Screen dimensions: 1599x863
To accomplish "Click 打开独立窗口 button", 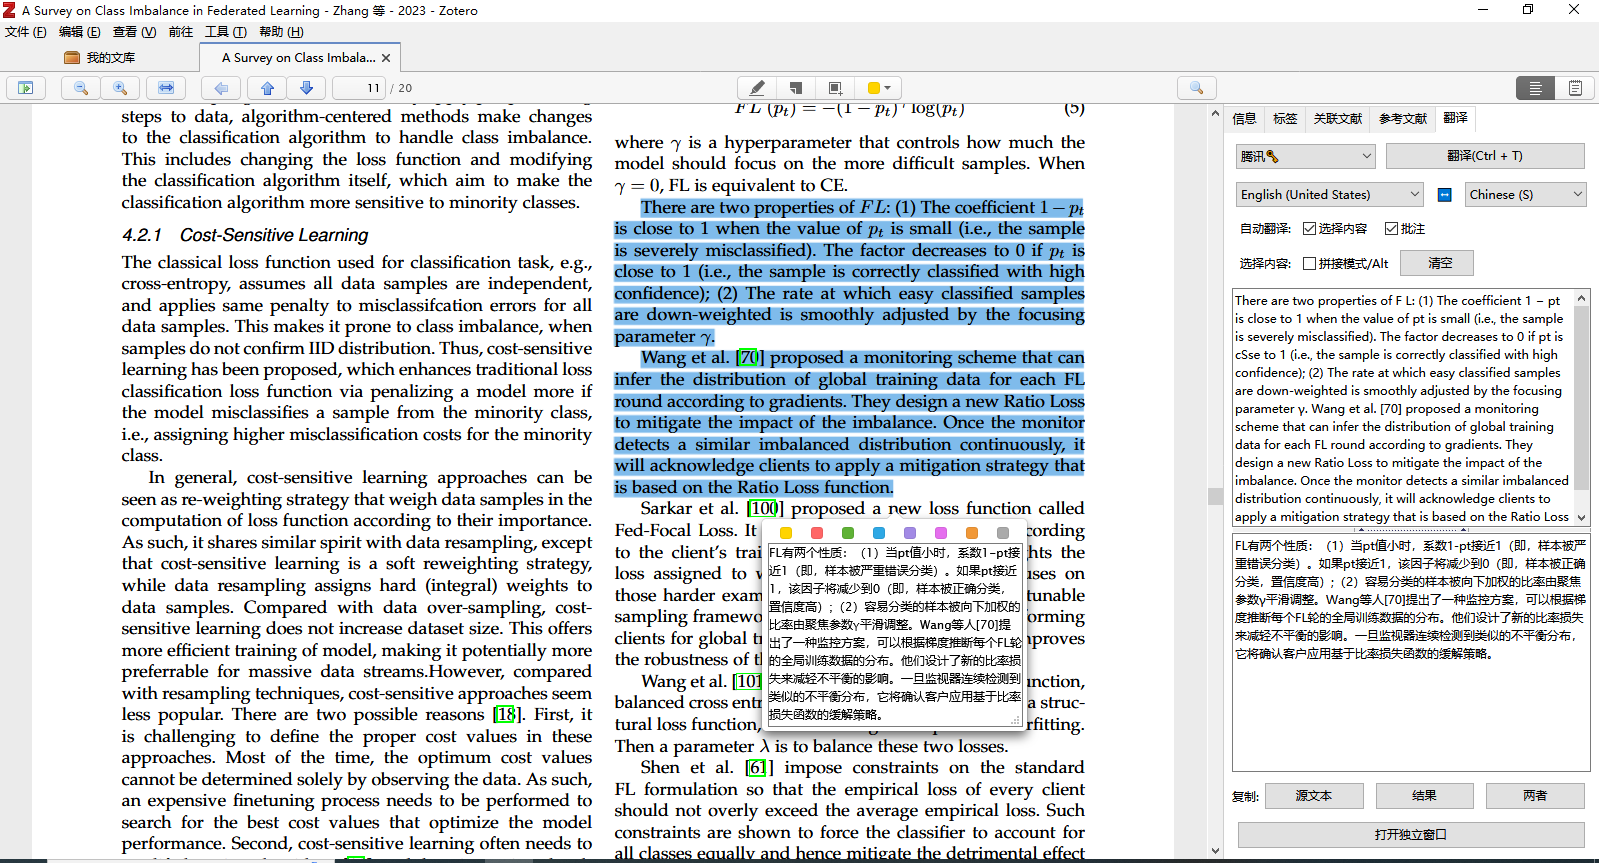I will click(x=1411, y=835).
